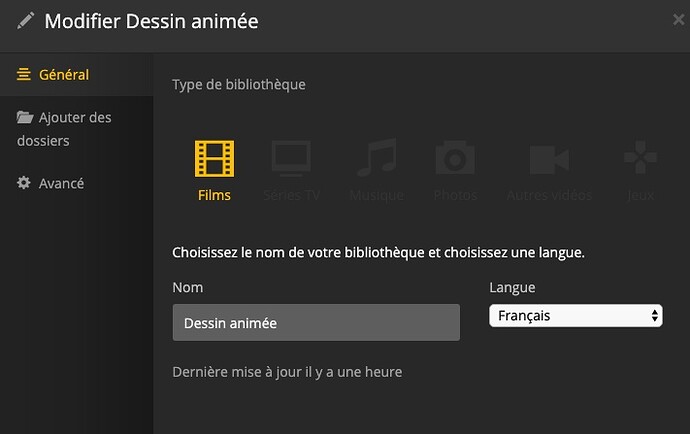690x434 pixels.
Task: Select the Photos camera icon
Action: (455, 159)
